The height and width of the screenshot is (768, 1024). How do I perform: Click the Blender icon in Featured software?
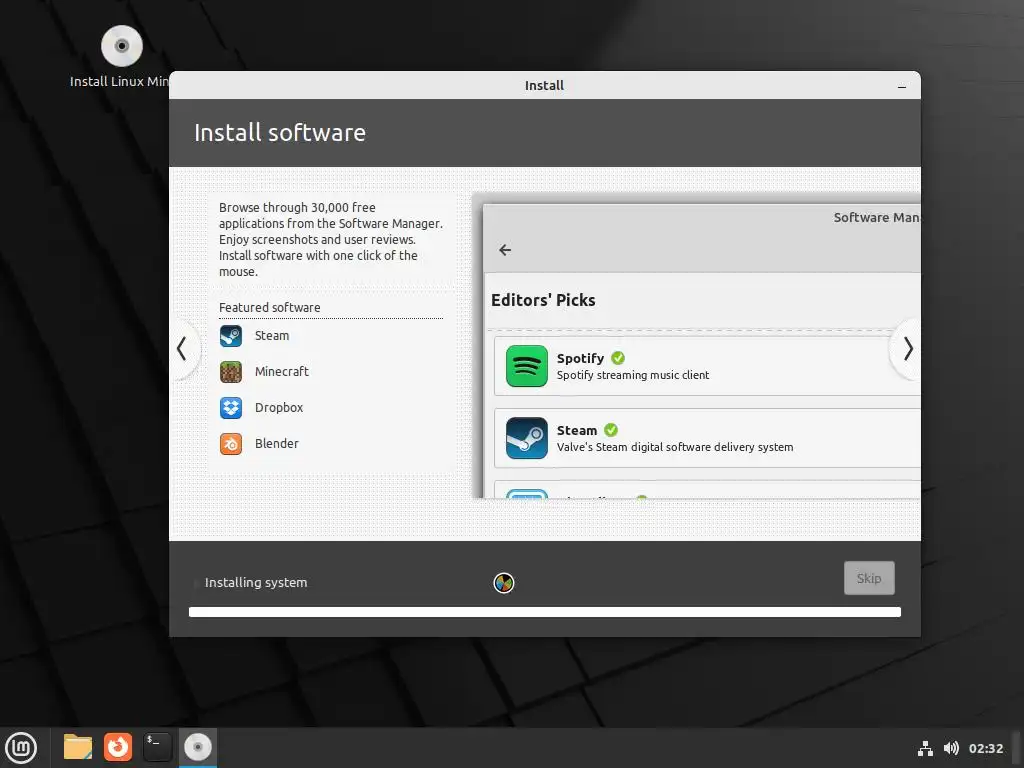pyautogui.click(x=231, y=443)
